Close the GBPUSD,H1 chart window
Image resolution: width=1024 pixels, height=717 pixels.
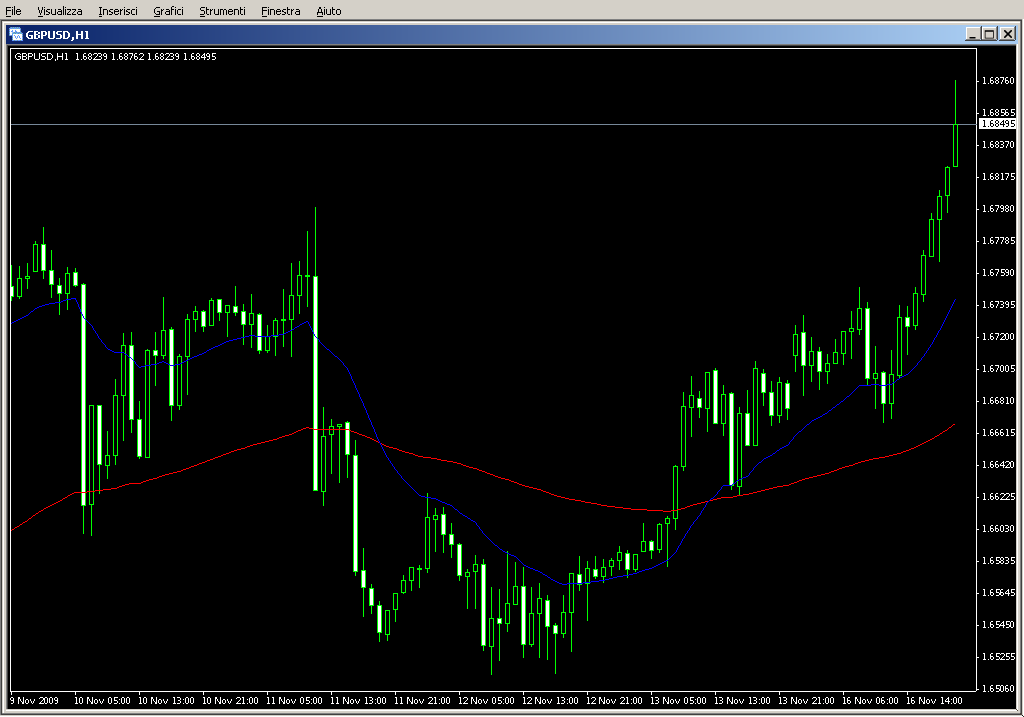(x=1008, y=34)
